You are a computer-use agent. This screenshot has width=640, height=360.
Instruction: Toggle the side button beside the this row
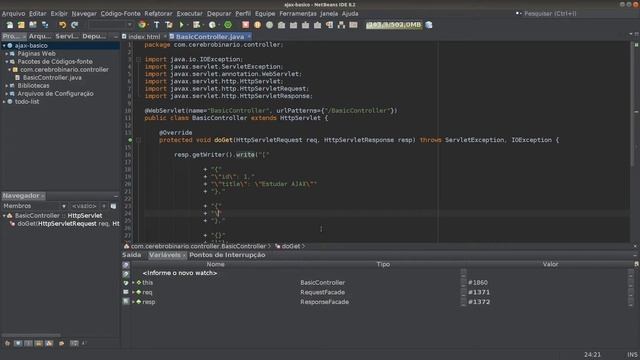click(x=126, y=283)
